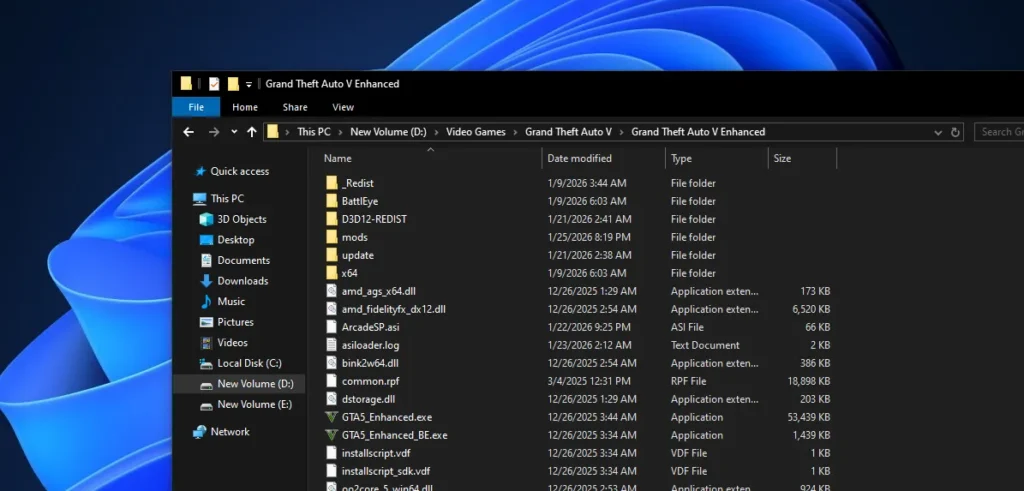
Task: Click the Refresh button in the address bar
Action: tap(955, 132)
